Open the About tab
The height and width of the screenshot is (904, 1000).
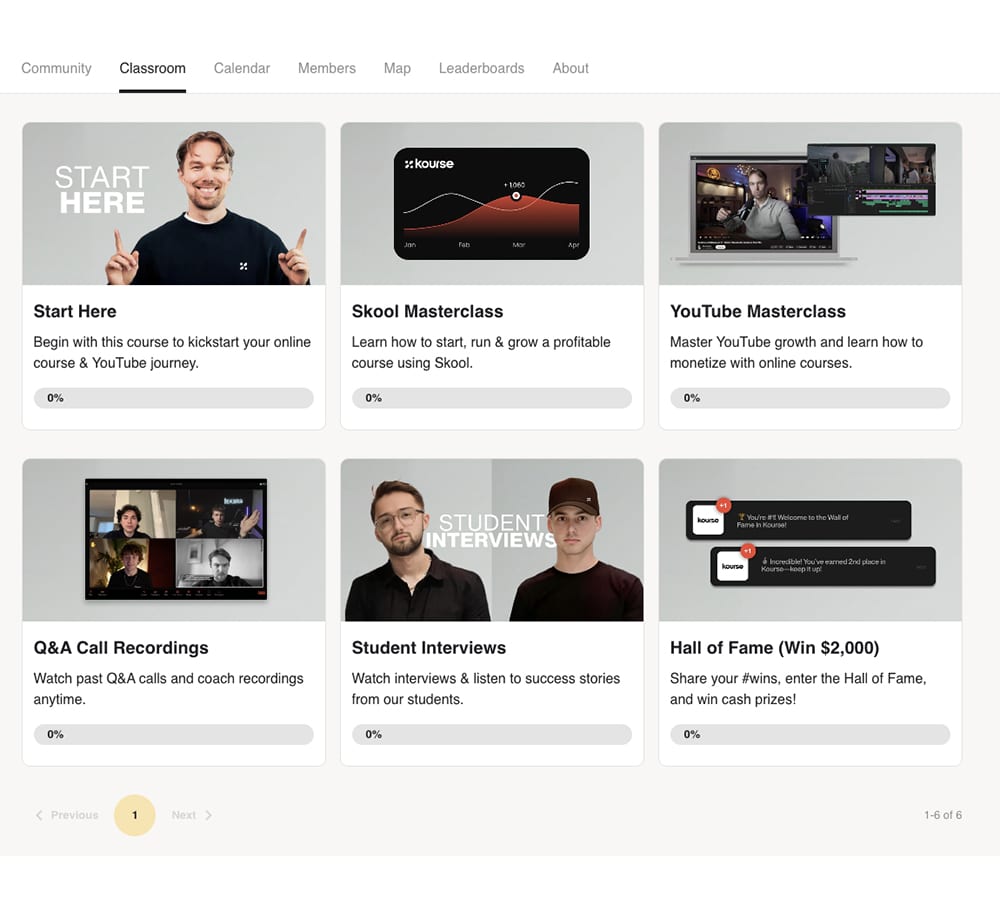tap(571, 68)
